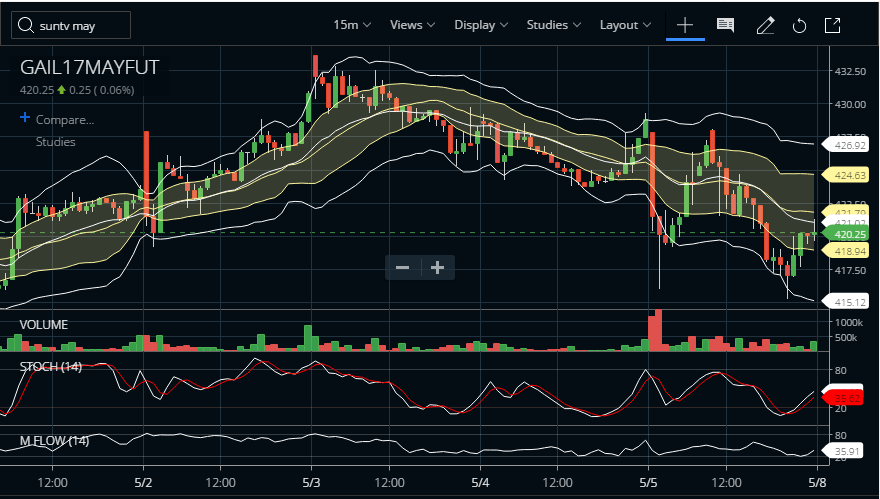Open the Studies menu in toolbar
Image resolution: width=880 pixels, height=499 pixels.
(553, 25)
